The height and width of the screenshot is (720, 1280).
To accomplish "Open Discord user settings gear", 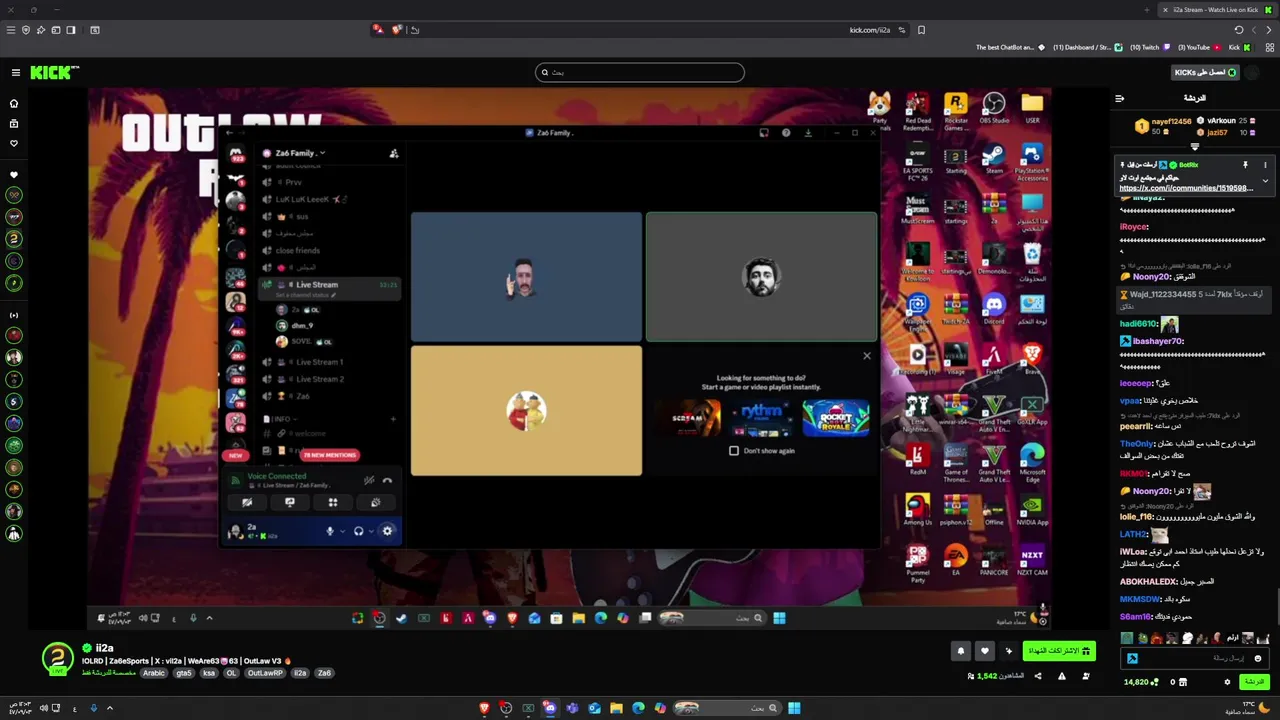I will [387, 531].
